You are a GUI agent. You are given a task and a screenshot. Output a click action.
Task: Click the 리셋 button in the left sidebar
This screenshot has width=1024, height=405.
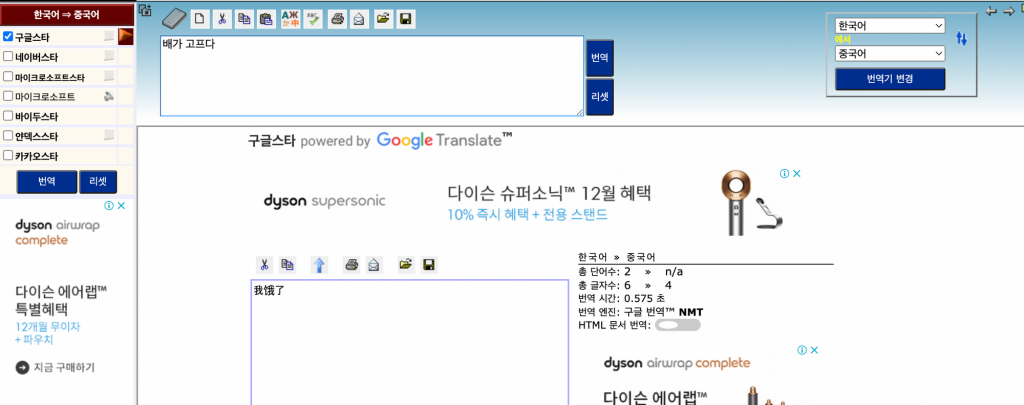pos(98,182)
